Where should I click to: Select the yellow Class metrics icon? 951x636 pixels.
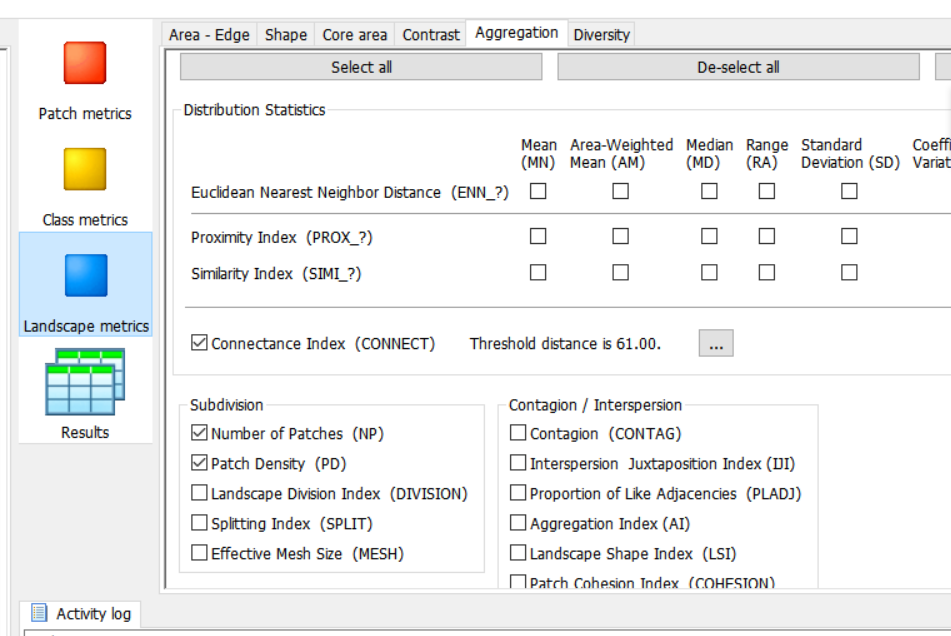point(85,169)
